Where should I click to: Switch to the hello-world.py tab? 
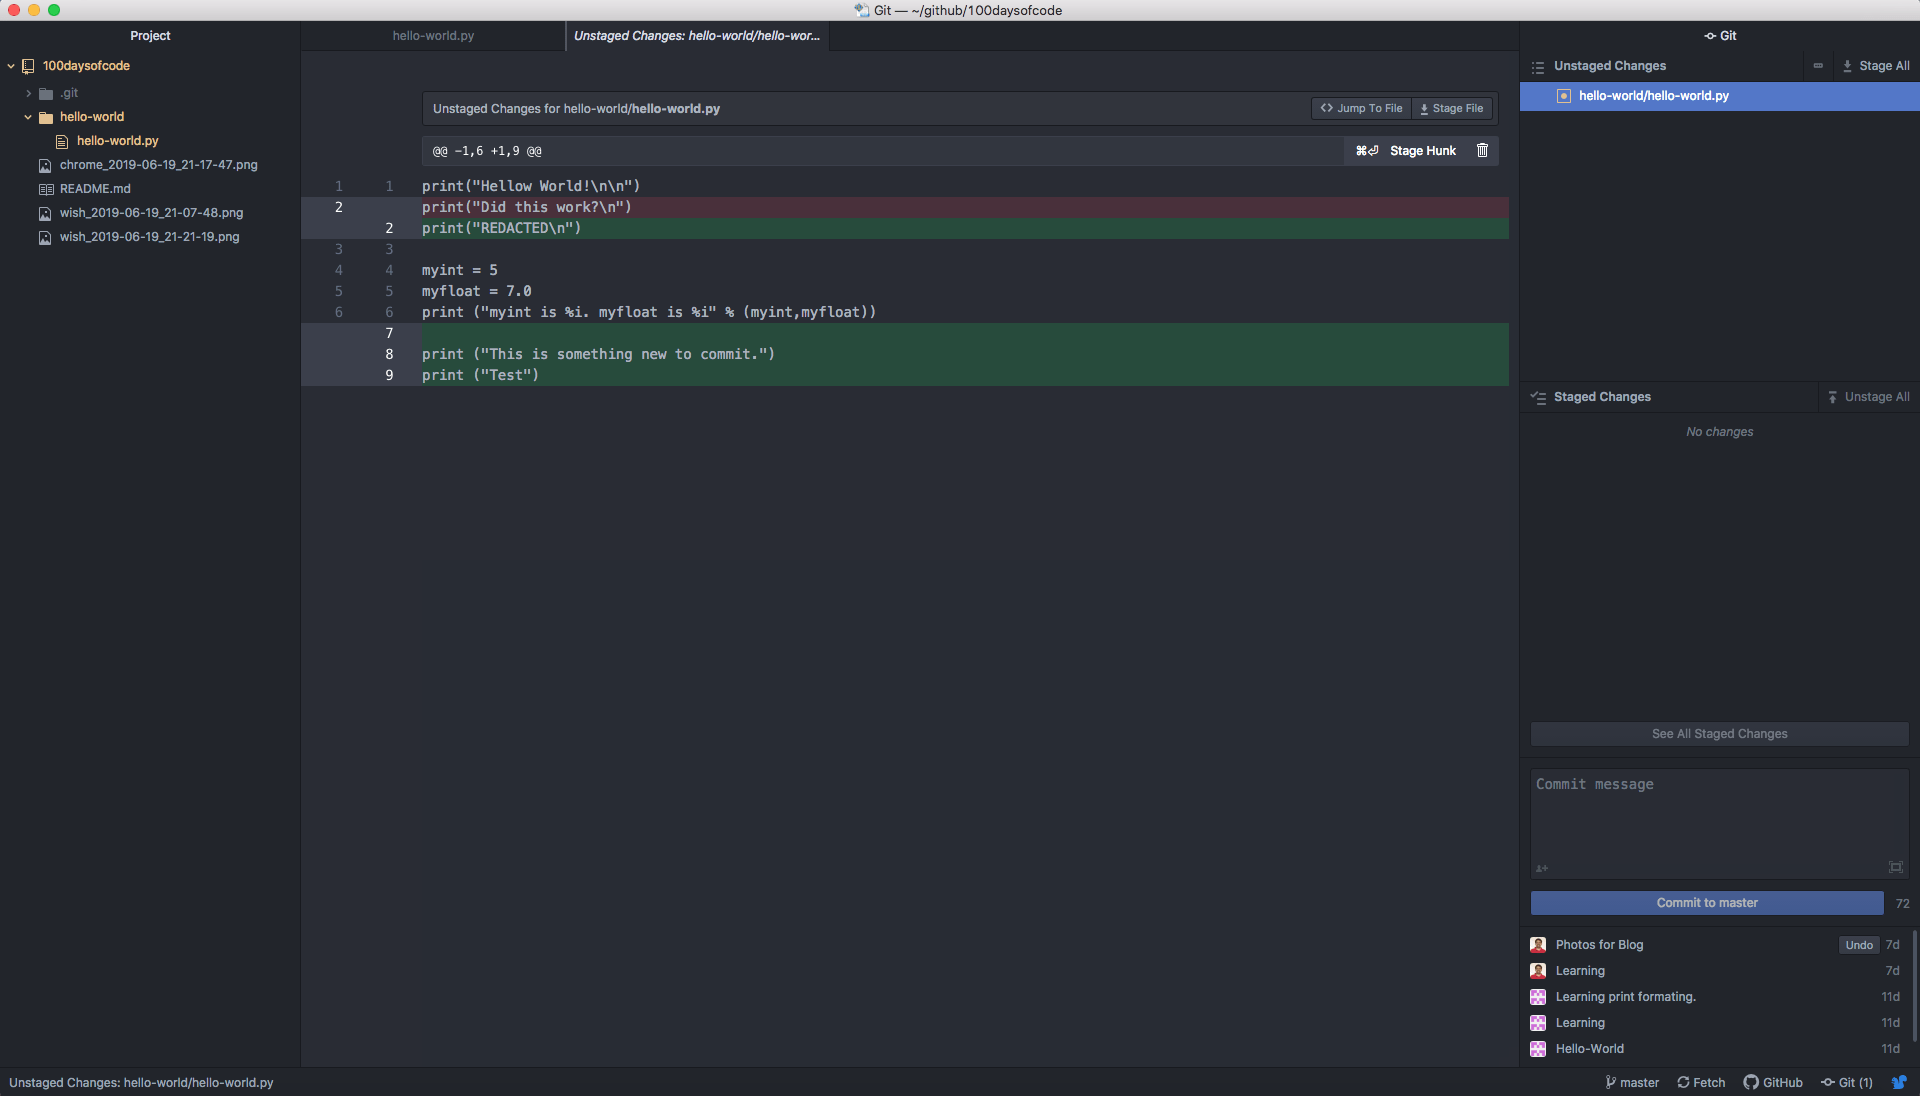pyautogui.click(x=432, y=35)
